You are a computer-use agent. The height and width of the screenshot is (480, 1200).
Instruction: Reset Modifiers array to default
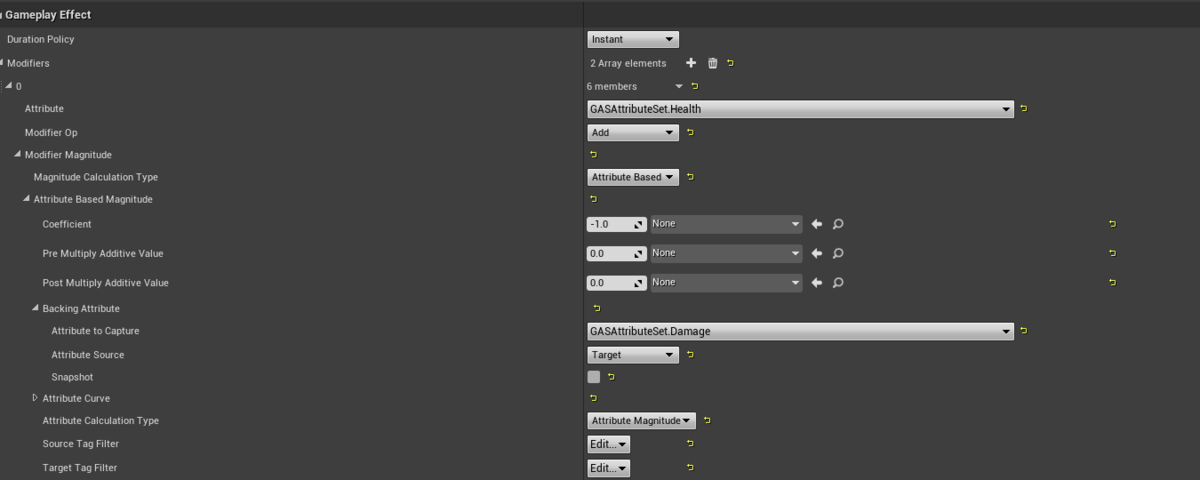(731, 63)
